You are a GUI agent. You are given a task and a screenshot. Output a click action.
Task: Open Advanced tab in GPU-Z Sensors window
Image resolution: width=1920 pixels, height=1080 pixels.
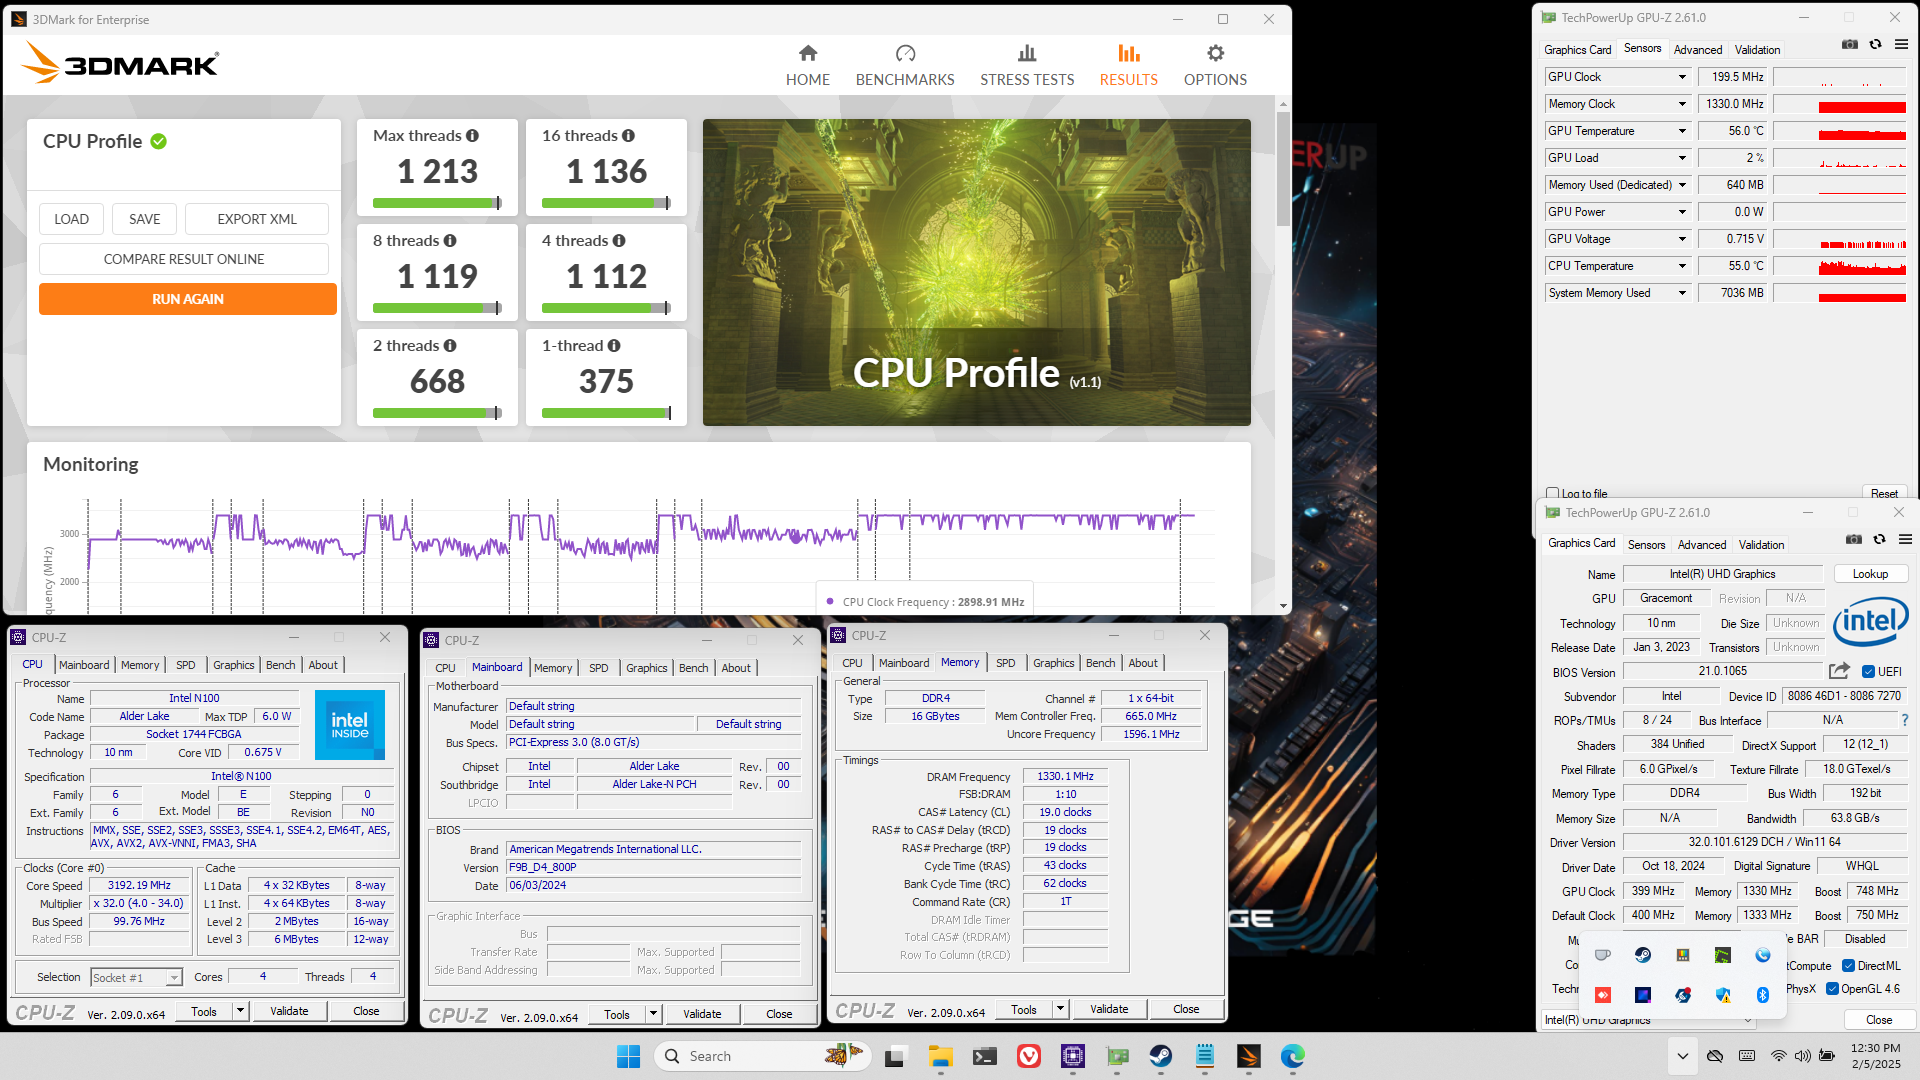tap(1698, 50)
